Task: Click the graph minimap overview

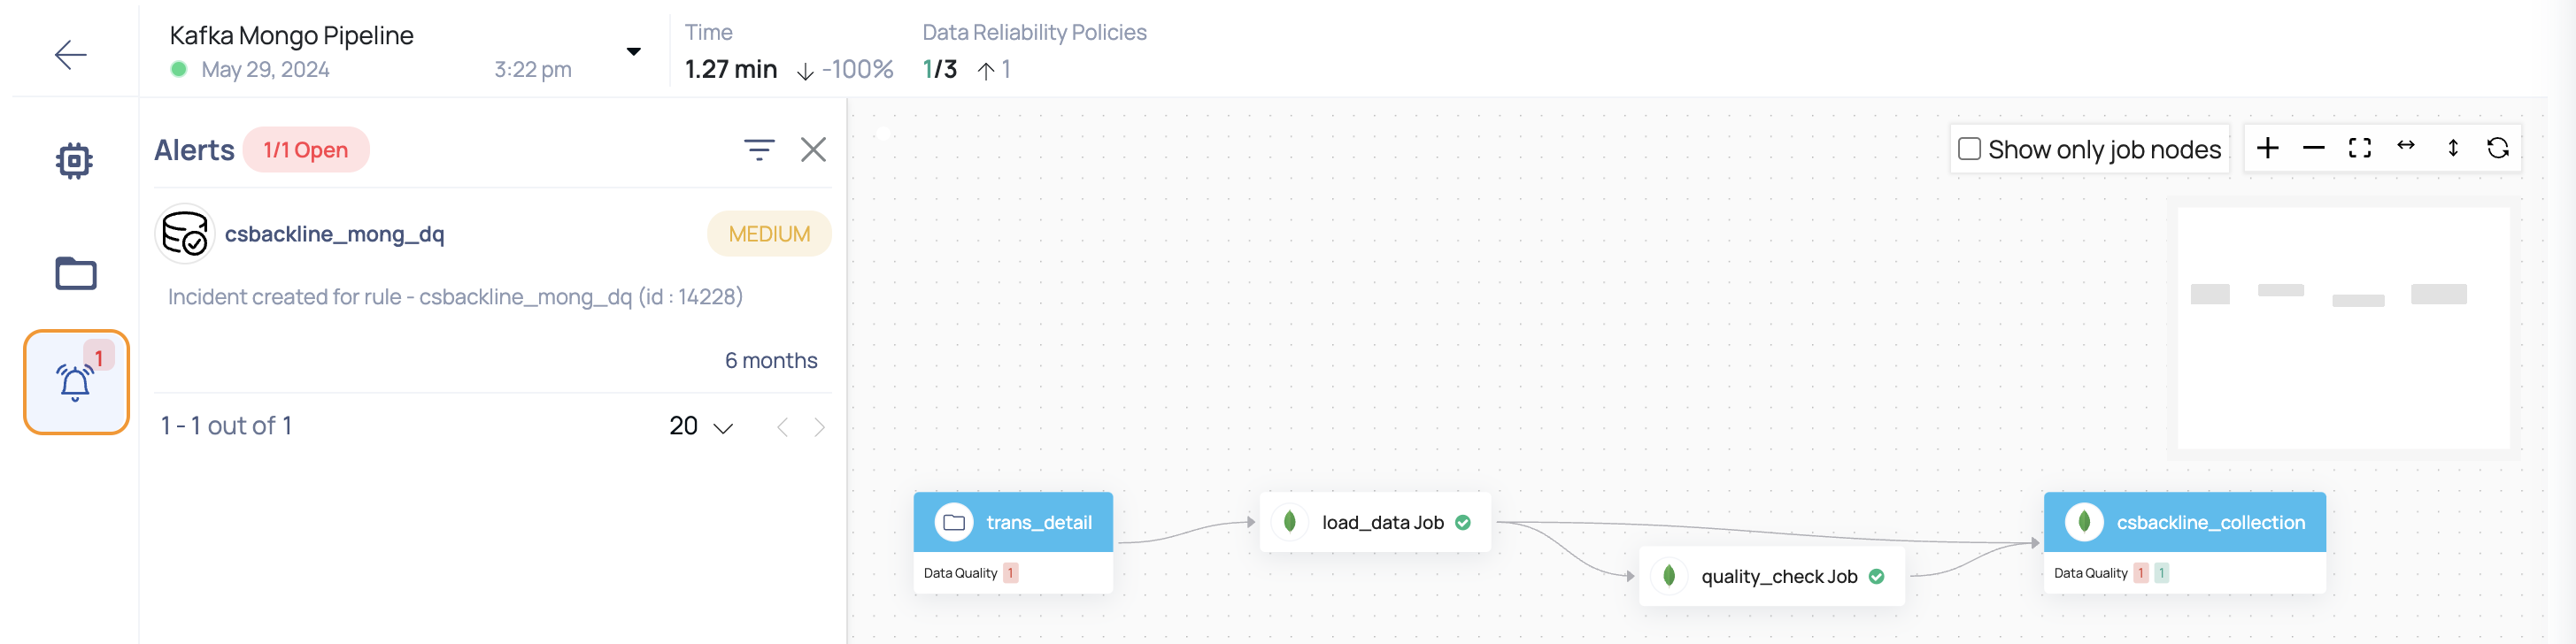Action: pos(2343,328)
